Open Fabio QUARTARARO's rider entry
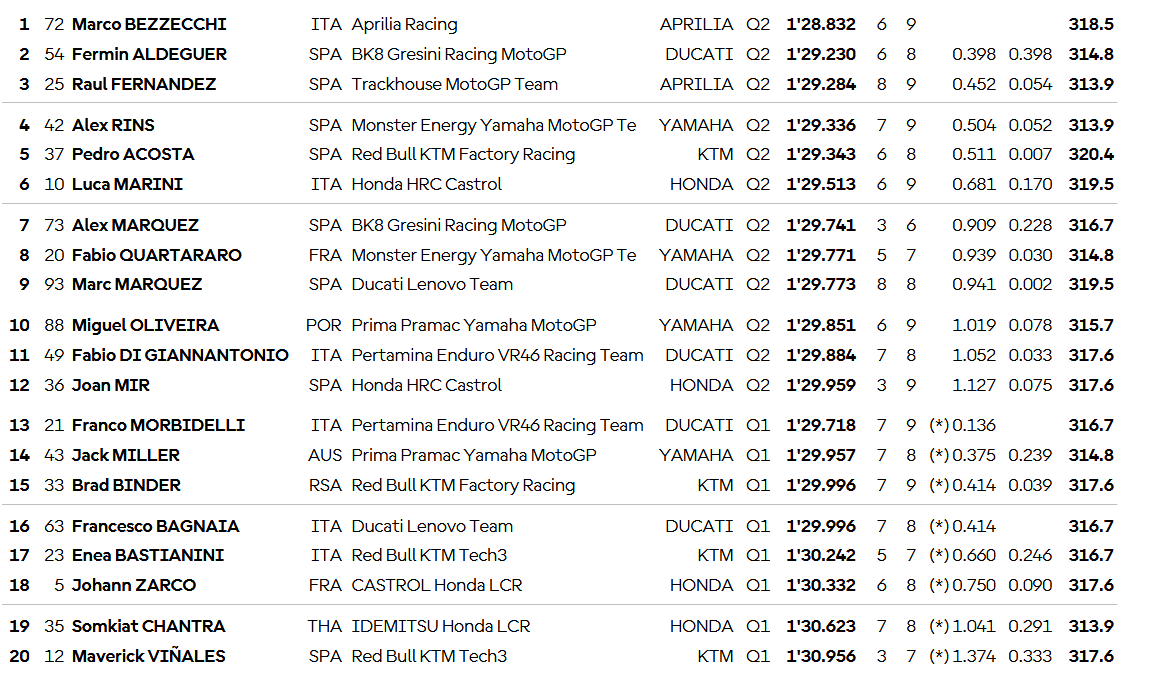Image resolution: width=1150 pixels, height=680 pixels. tap(156, 255)
